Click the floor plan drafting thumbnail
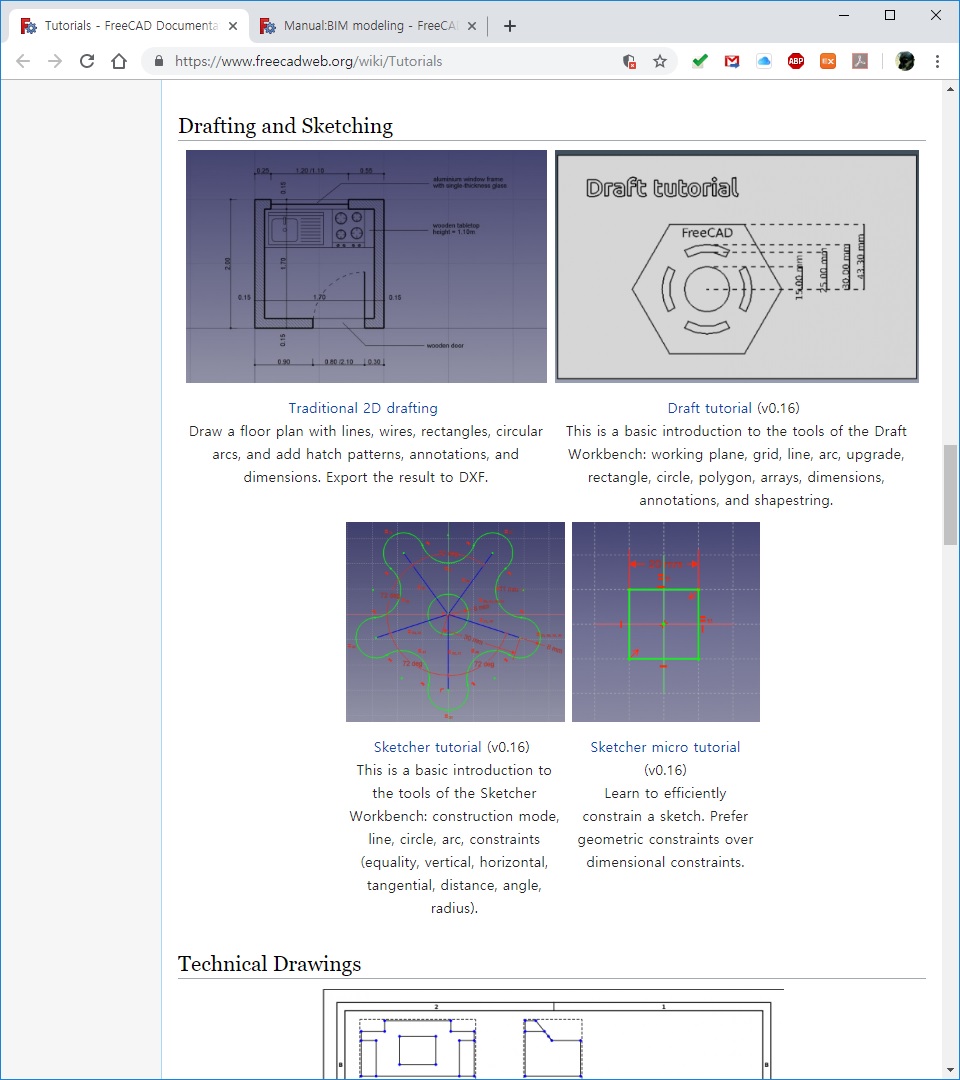The image size is (960, 1080). click(366, 267)
